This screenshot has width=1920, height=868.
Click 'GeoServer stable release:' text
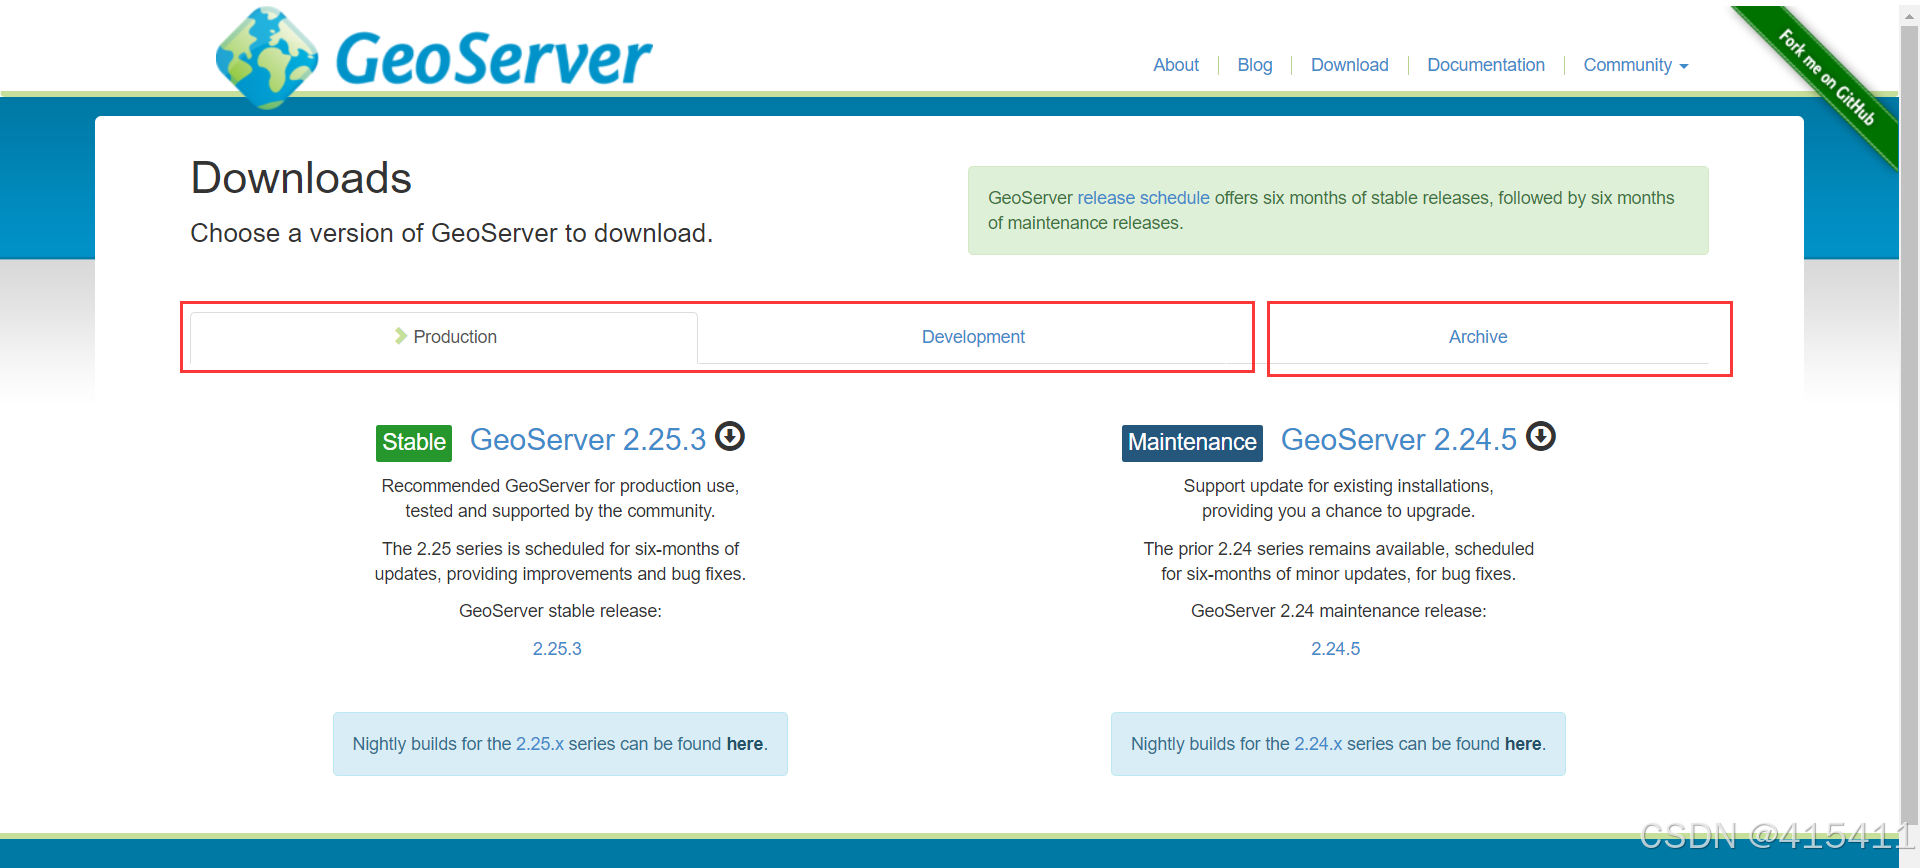(560, 611)
